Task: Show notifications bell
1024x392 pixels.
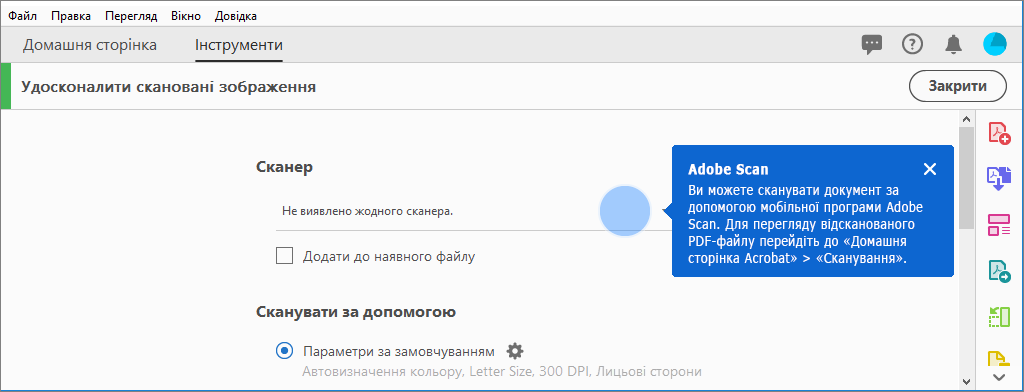Action: (953, 44)
